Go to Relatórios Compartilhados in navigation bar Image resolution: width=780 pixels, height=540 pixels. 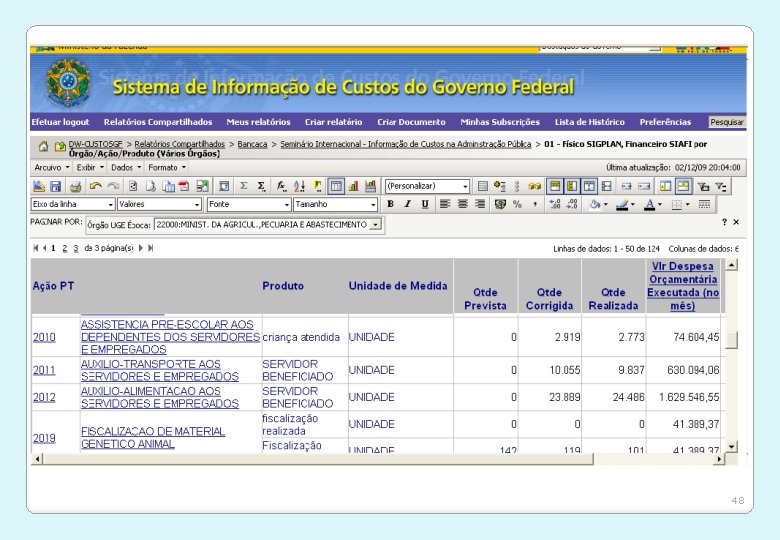(158, 122)
